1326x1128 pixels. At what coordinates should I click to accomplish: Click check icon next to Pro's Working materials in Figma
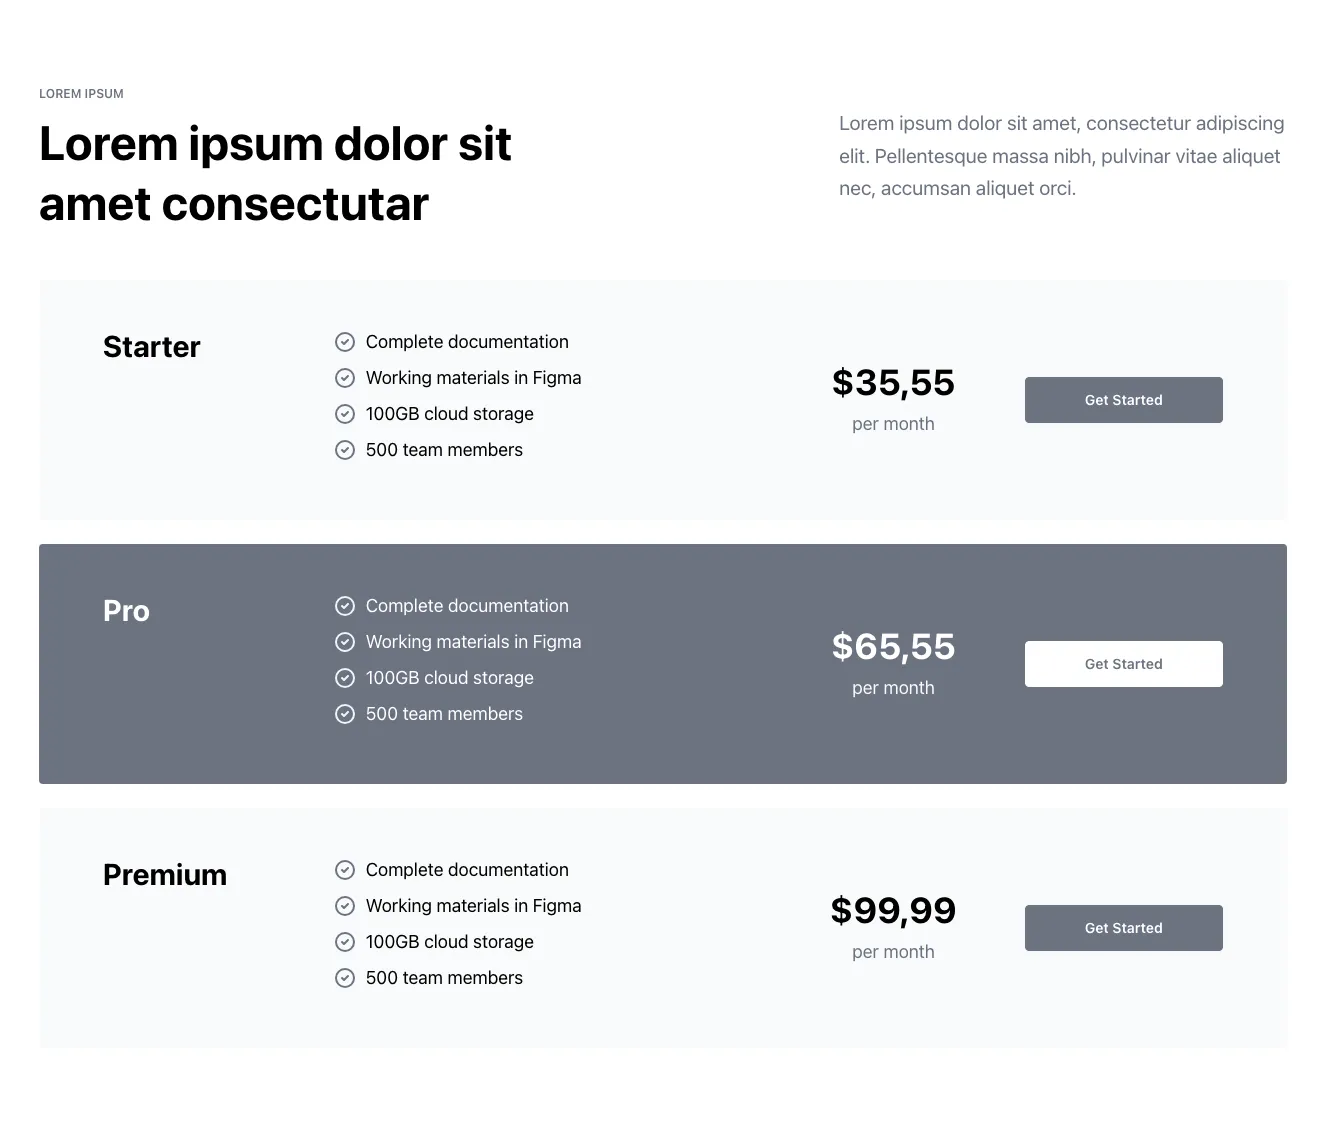pos(345,642)
